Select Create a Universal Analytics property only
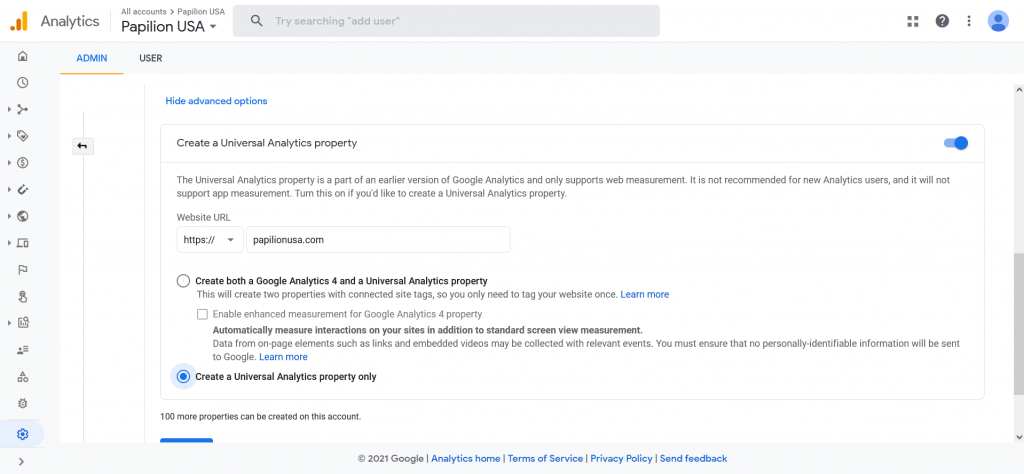Screen dimensions: 1024x474 (183, 377)
